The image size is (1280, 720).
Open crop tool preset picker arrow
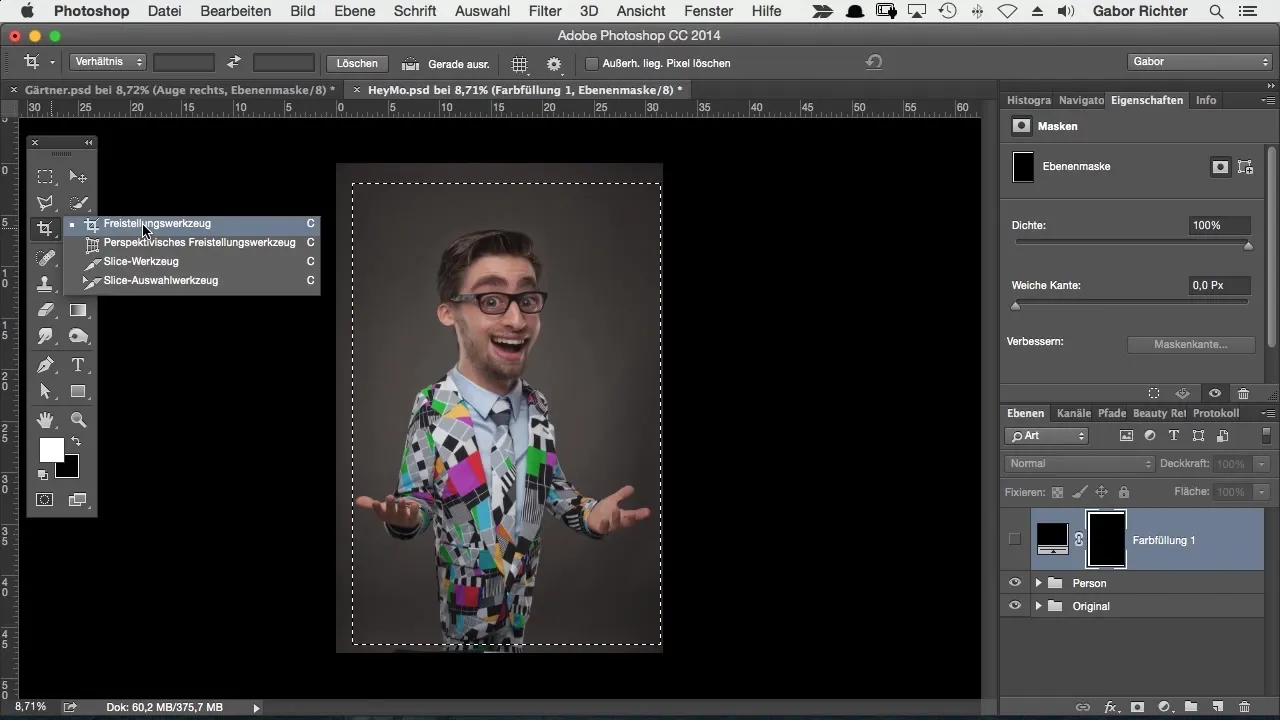[x=52, y=63]
